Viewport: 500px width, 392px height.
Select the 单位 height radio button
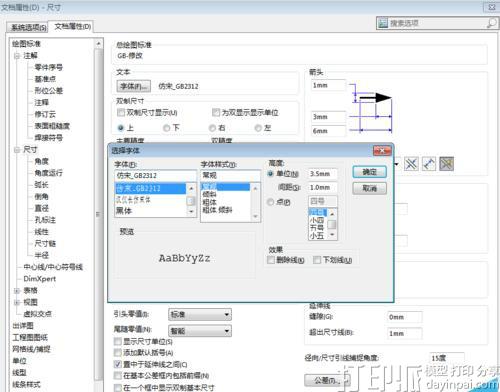[x=271, y=174]
